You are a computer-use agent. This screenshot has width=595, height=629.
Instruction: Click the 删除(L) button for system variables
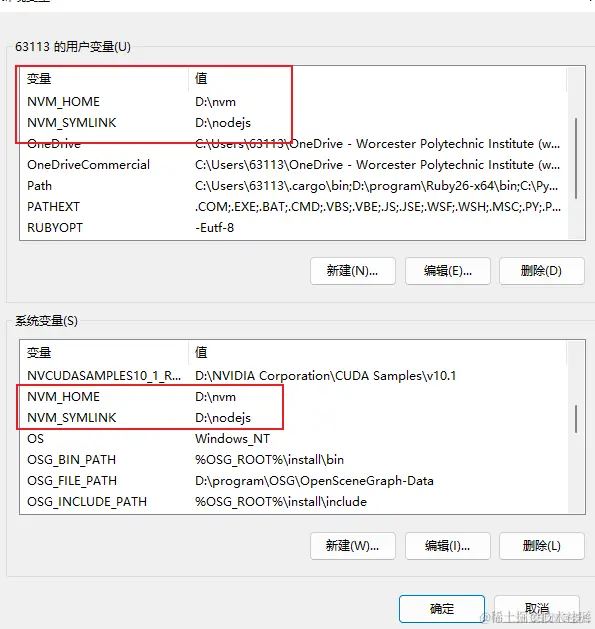point(542,546)
